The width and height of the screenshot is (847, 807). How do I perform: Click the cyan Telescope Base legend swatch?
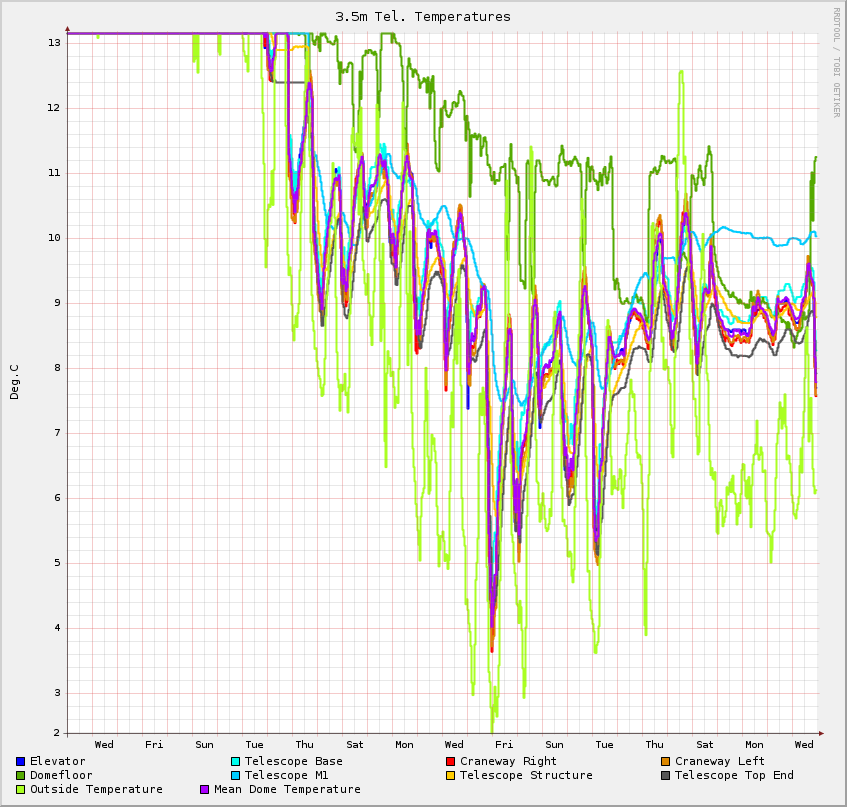235,761
